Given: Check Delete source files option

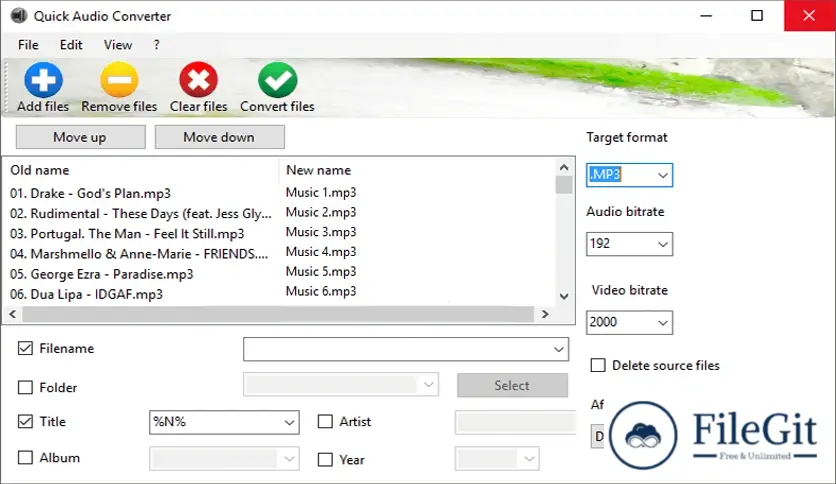Looking at the screenshot, I should point(598,365).
